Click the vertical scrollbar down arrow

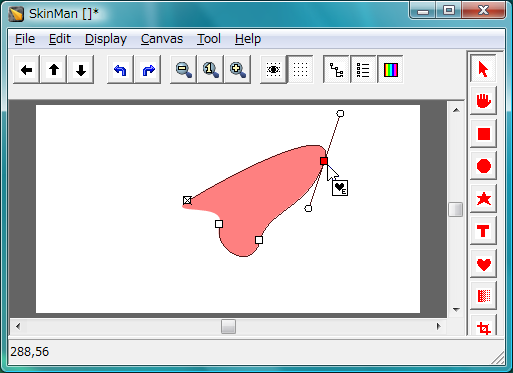coord(456,310)
